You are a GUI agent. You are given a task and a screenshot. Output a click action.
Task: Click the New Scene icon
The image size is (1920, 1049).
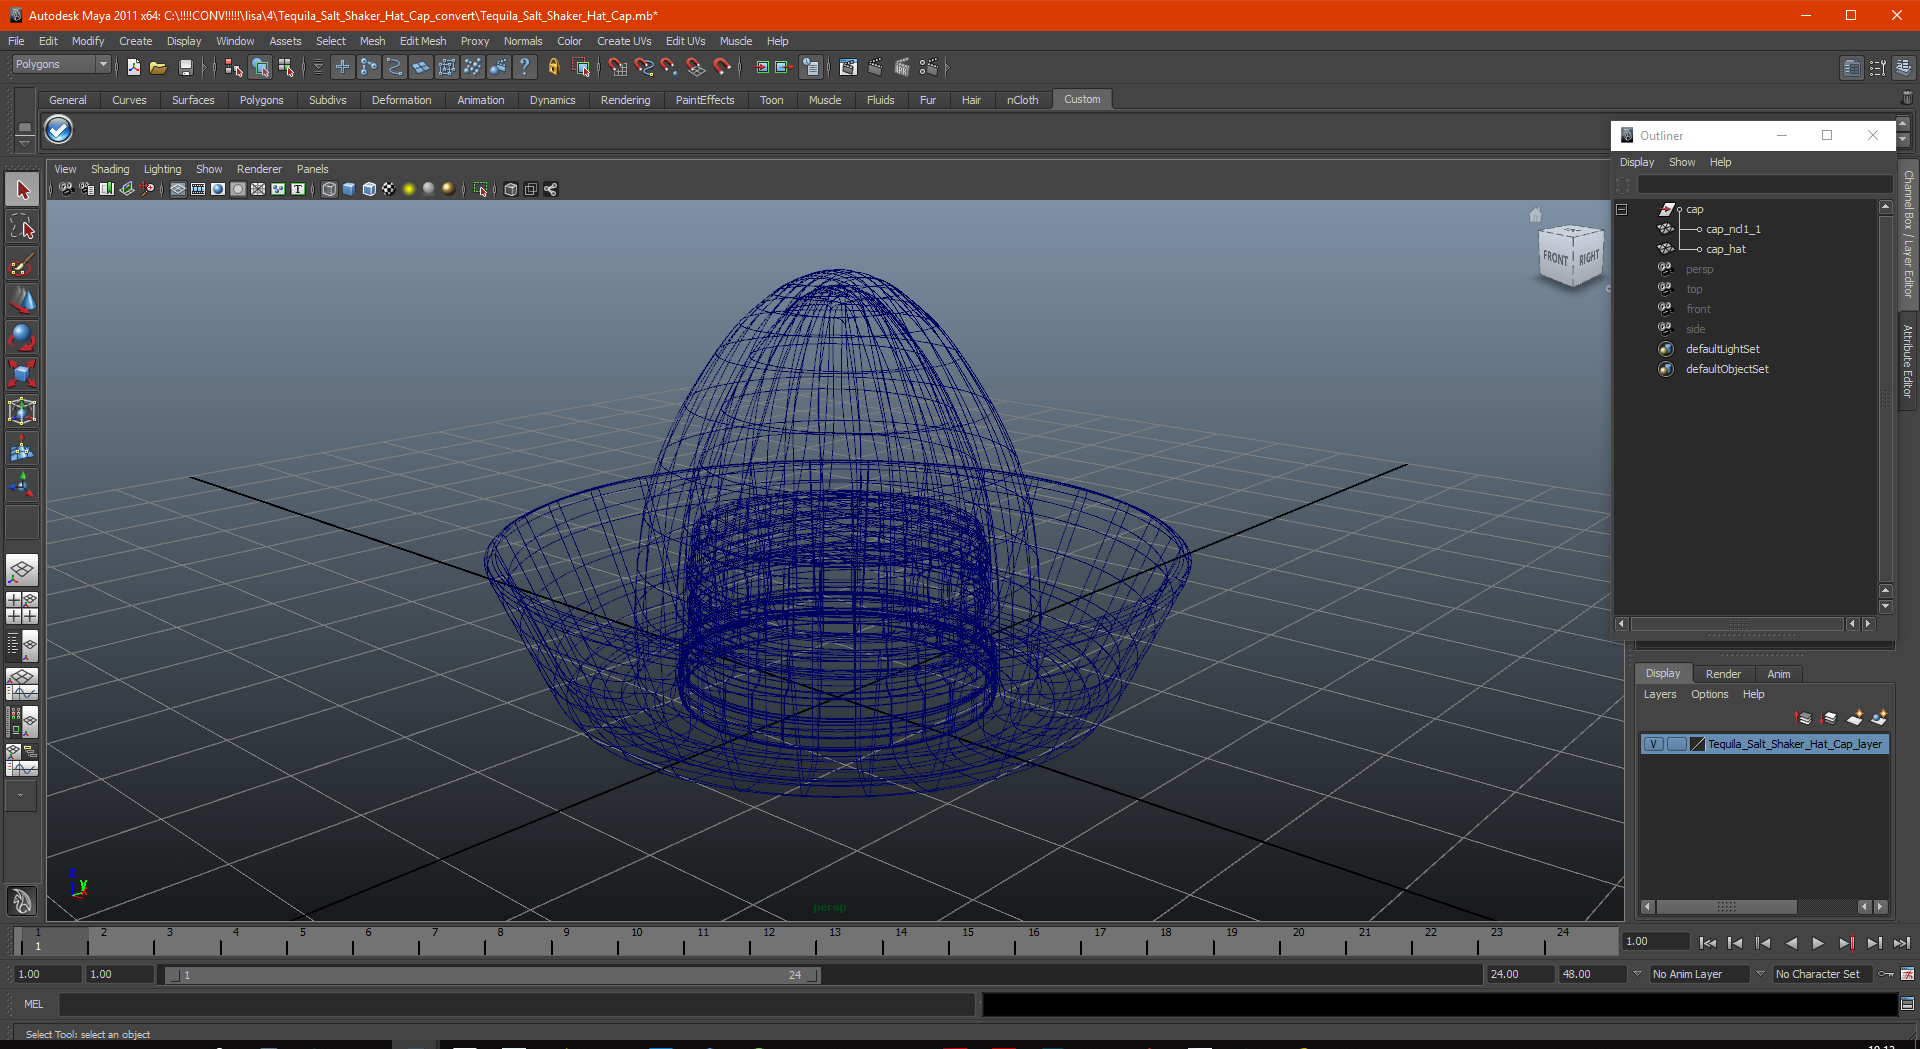(x=133, y=67)
